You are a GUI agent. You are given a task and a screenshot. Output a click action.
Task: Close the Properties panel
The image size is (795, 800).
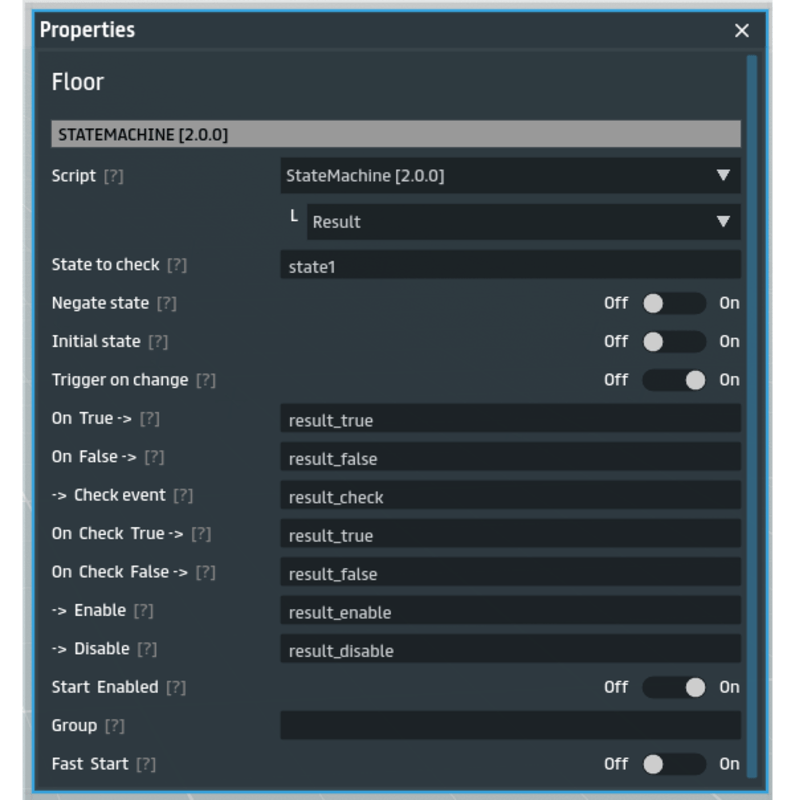pos(741,31)
